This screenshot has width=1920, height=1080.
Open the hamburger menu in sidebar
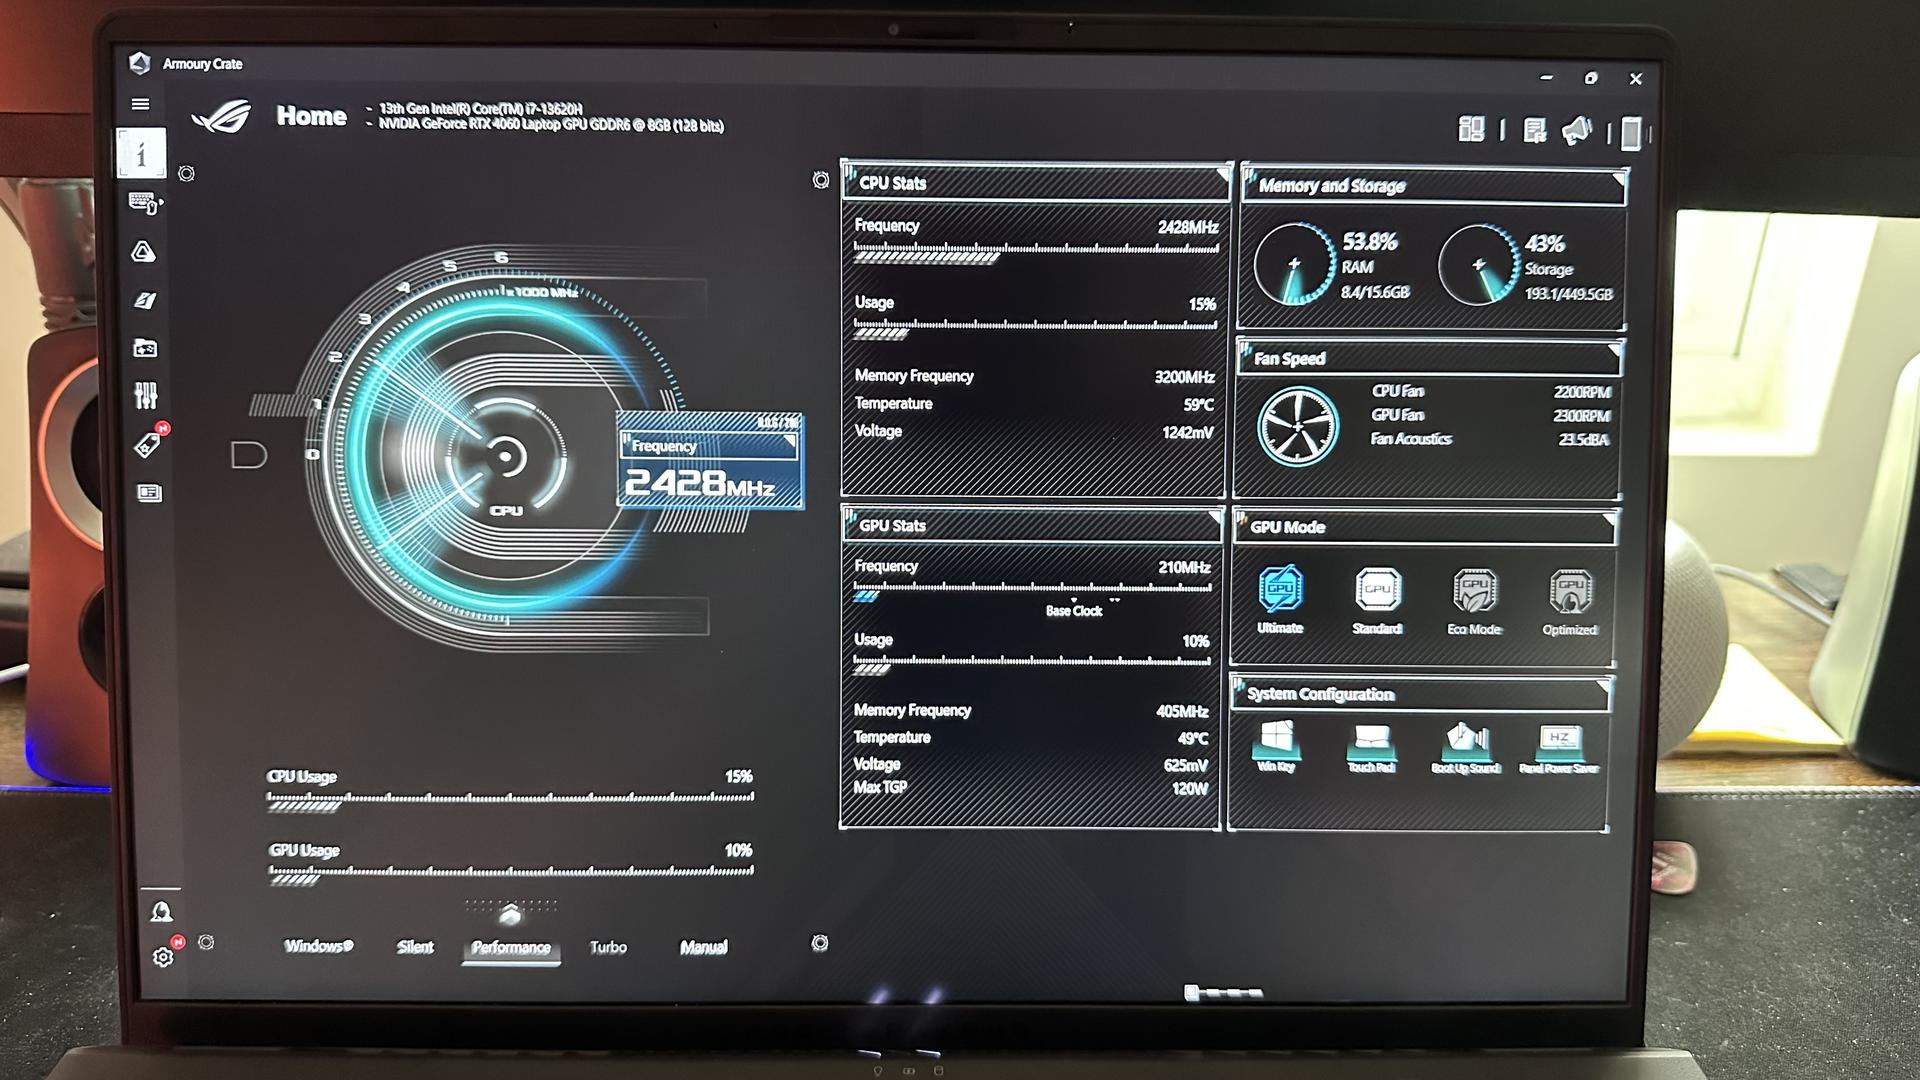[x=140, y=104]
